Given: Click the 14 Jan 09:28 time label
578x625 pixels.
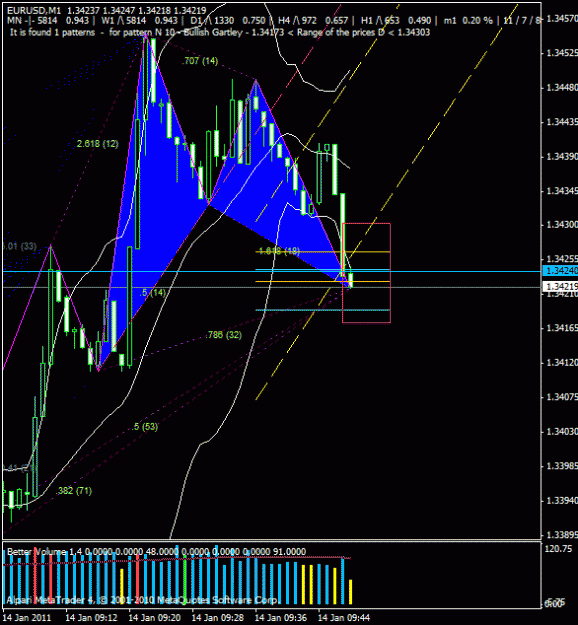Looking at the screenshot, I should coord(218,618).
